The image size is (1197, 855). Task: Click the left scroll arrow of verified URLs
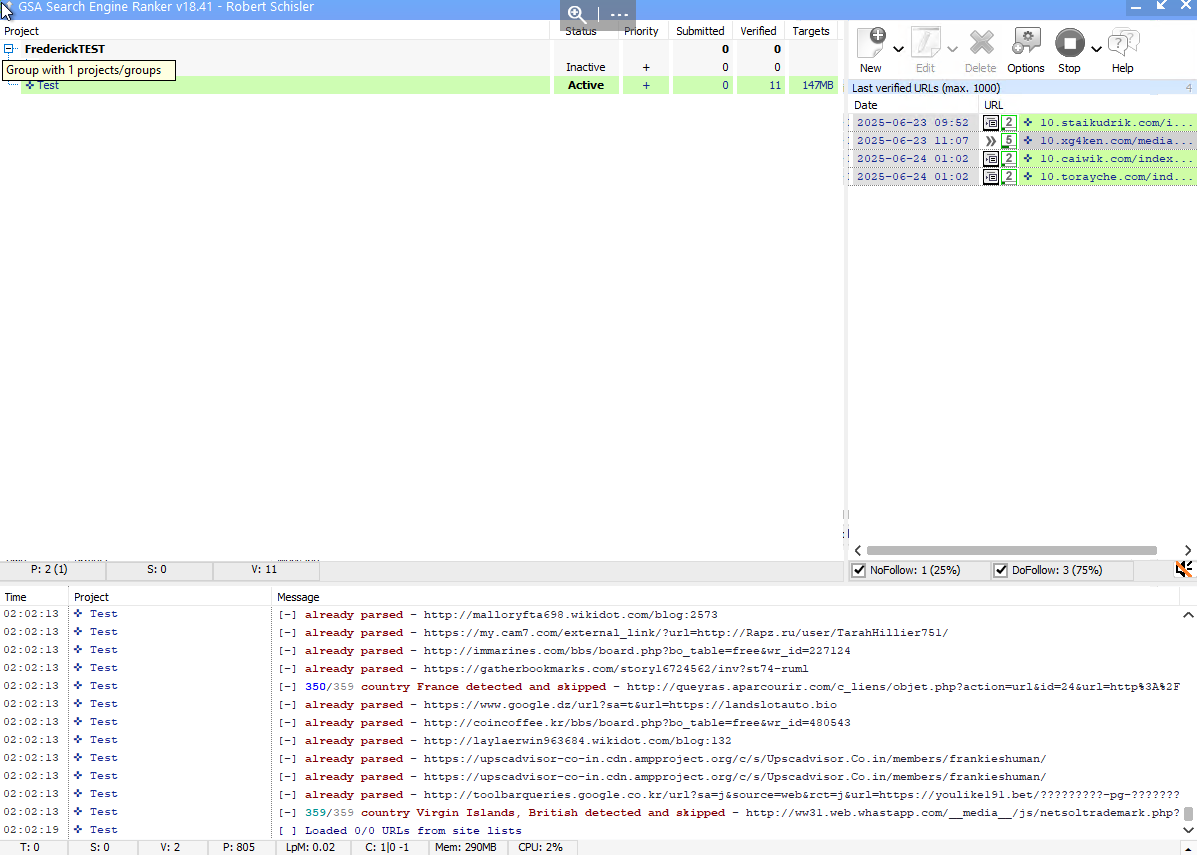[x=858, y=550]
